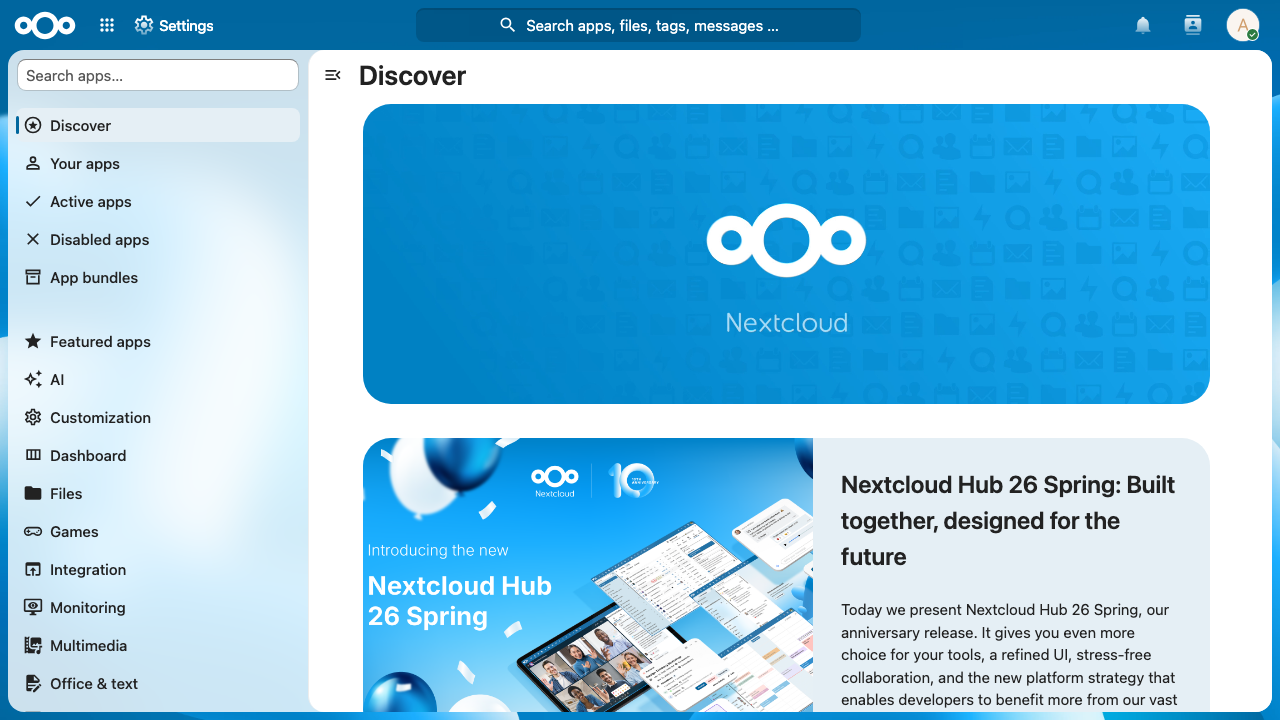
Task: Click the Nextcloud logo in the header
Action: pos(45,26)
